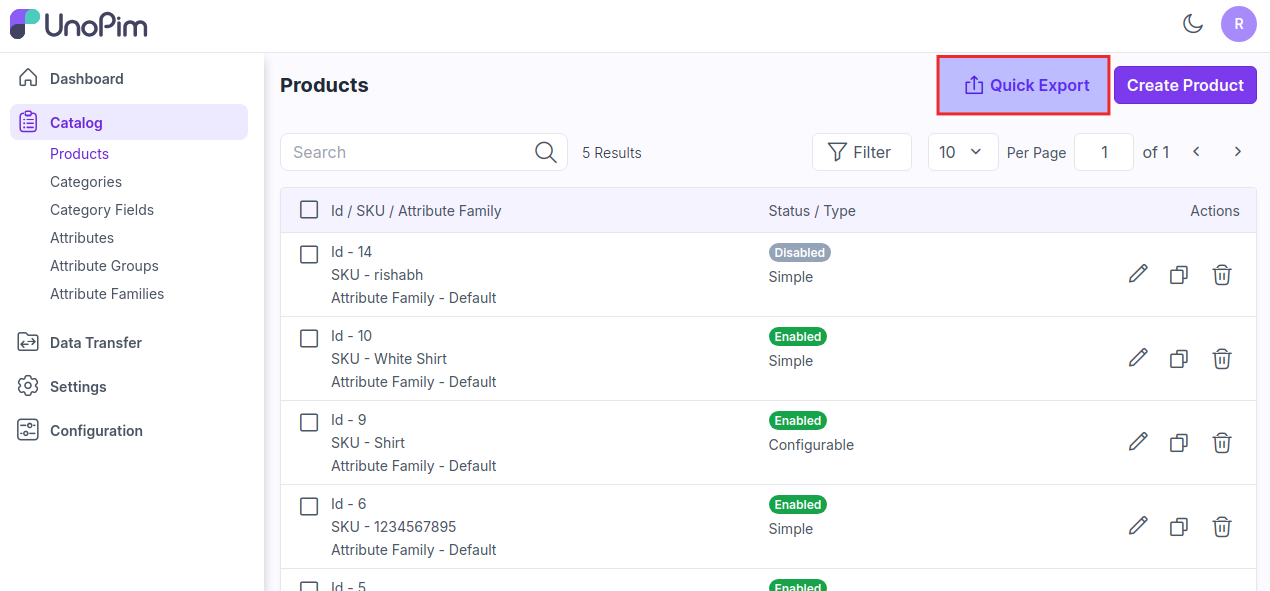This screenshot has height=591, width=1270.
Task: Click the page number input box
Action: tap(1103, 152)
